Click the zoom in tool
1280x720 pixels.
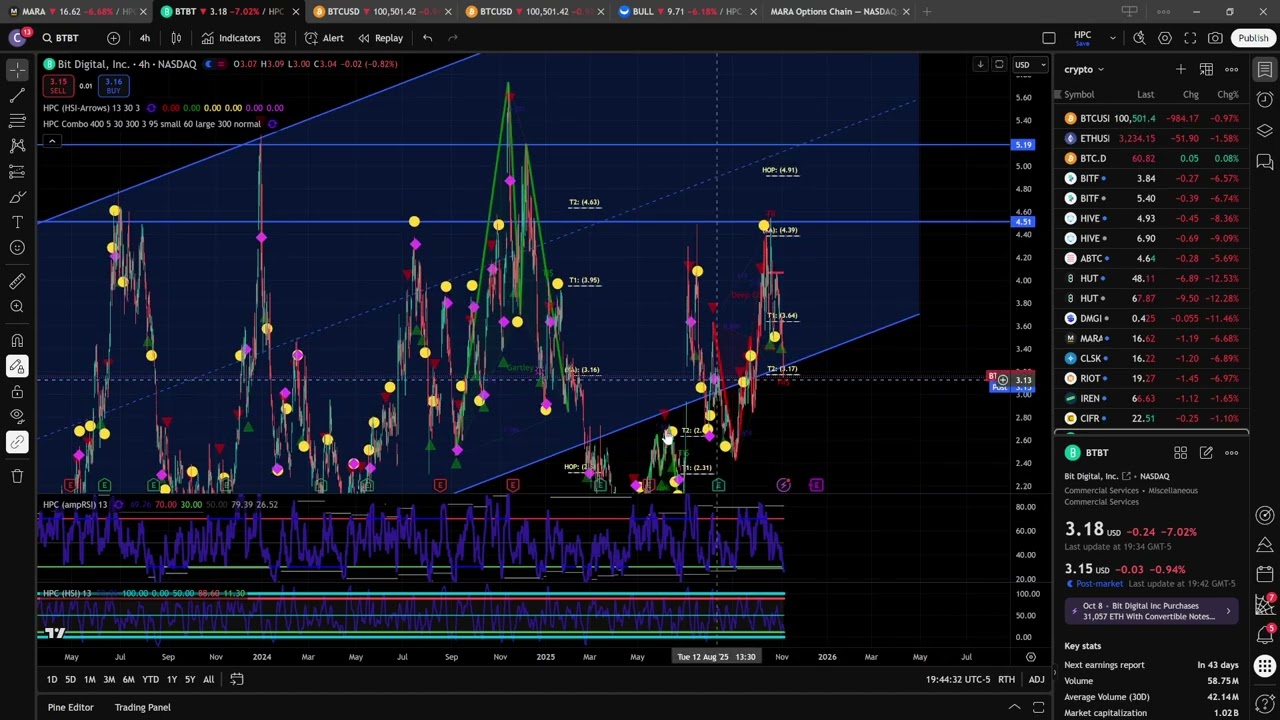click(x=17, y=307)
